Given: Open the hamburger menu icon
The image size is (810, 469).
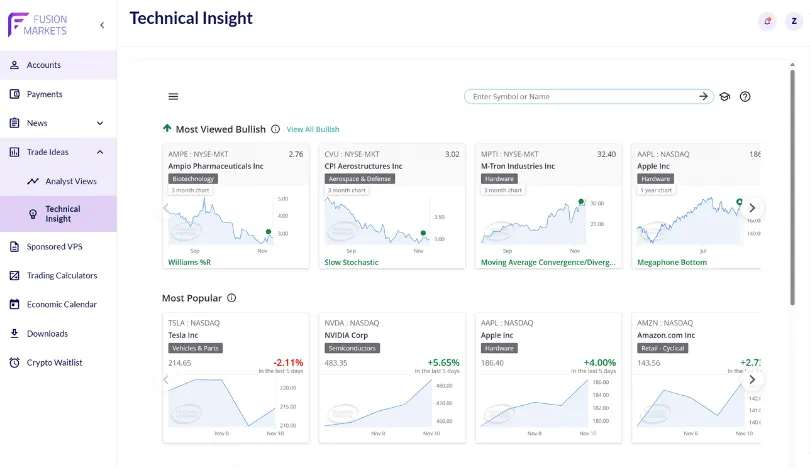Looking at the screenshot, I should 173,97.
